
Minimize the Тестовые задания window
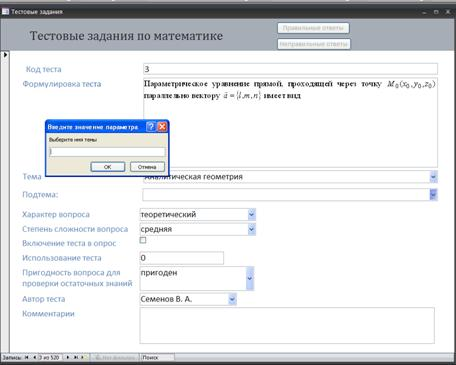pos(424,12)
